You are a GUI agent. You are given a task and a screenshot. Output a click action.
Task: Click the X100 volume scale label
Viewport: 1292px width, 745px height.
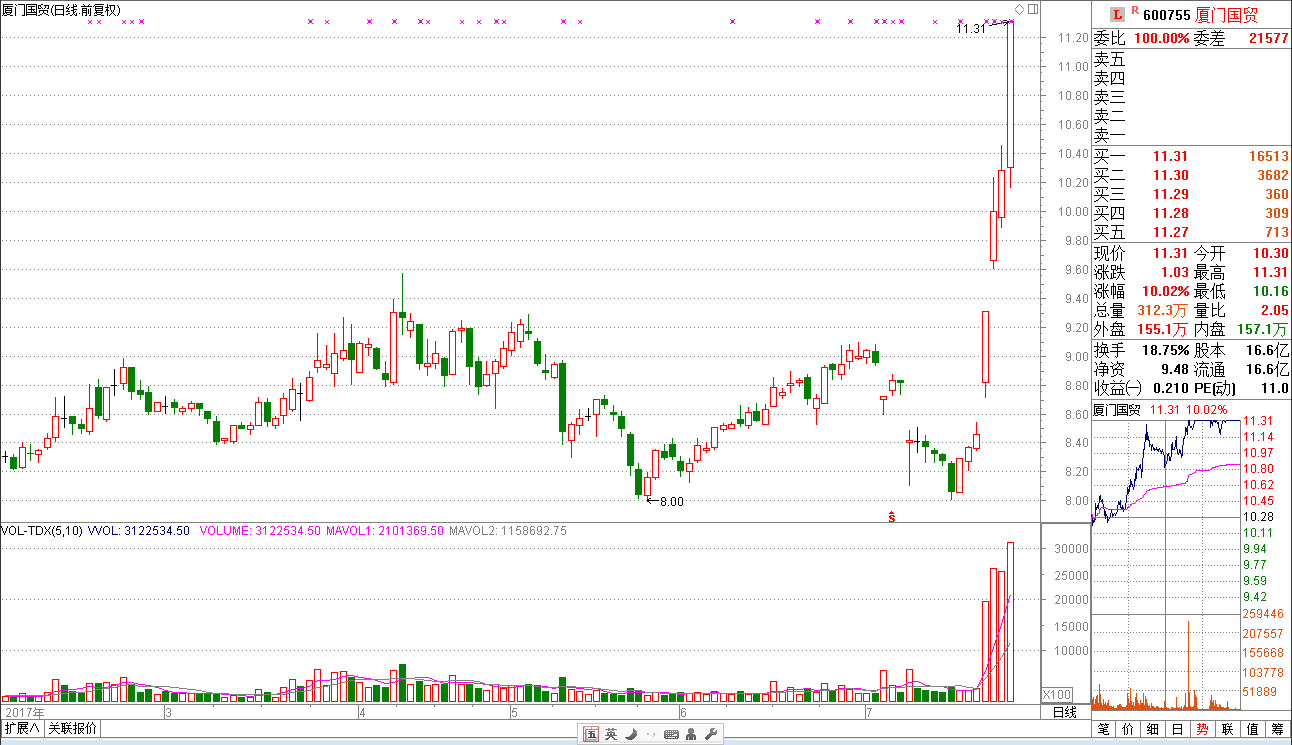[x=1058, y=695]
